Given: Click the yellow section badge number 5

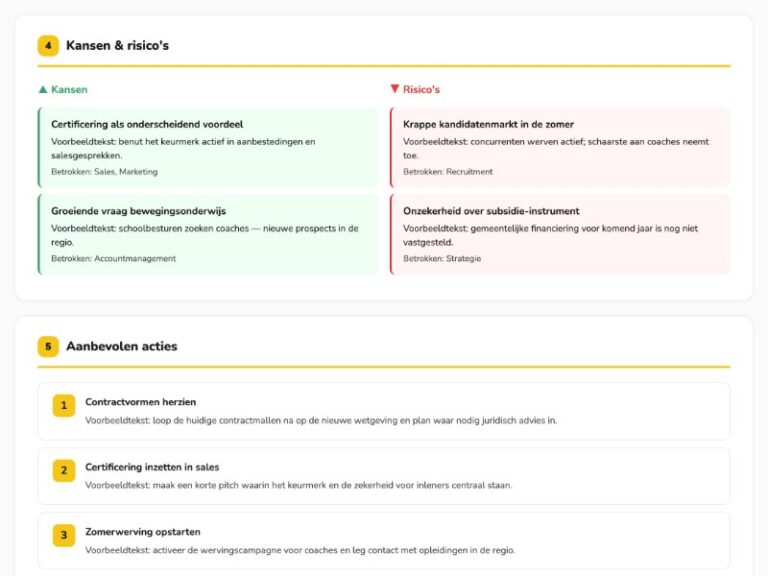Looking at the screenshot, I should pos(48,346).
